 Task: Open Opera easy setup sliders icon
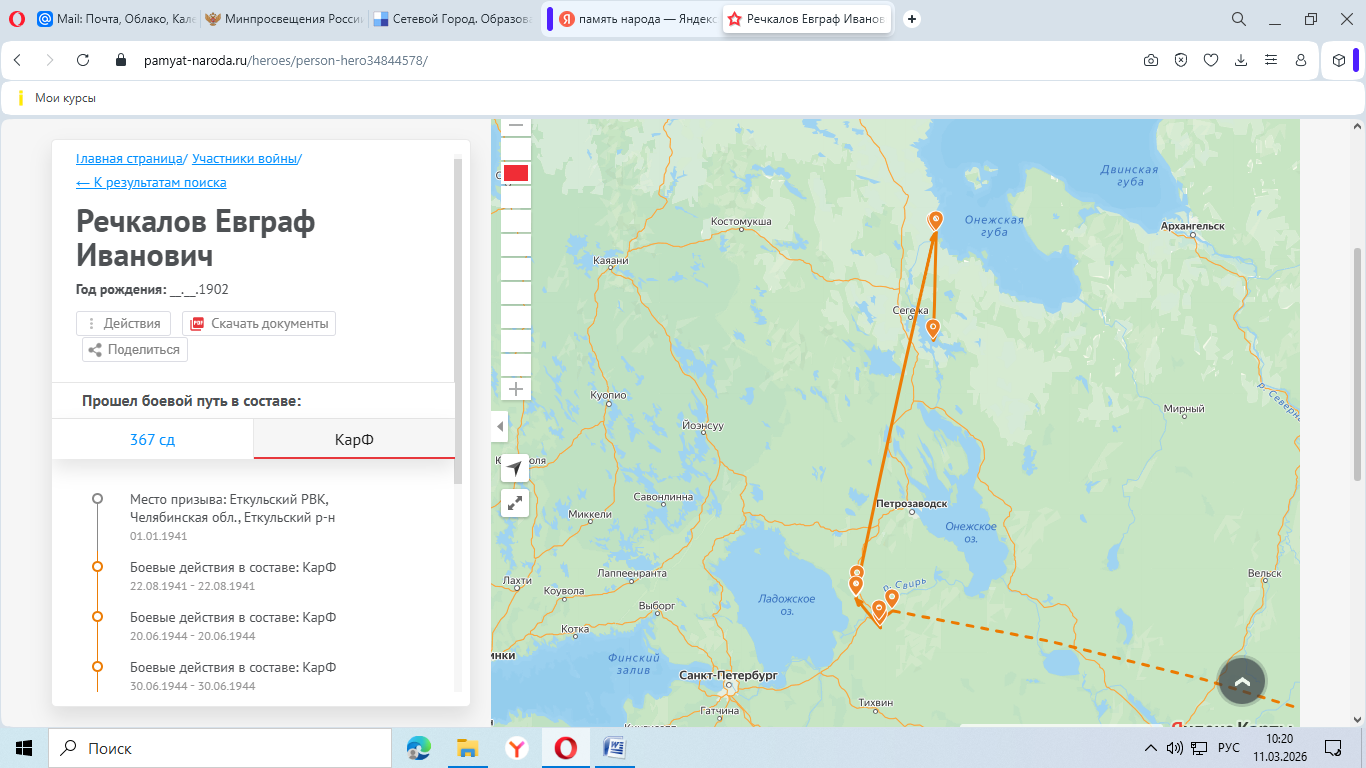(x=1271, y=60)
